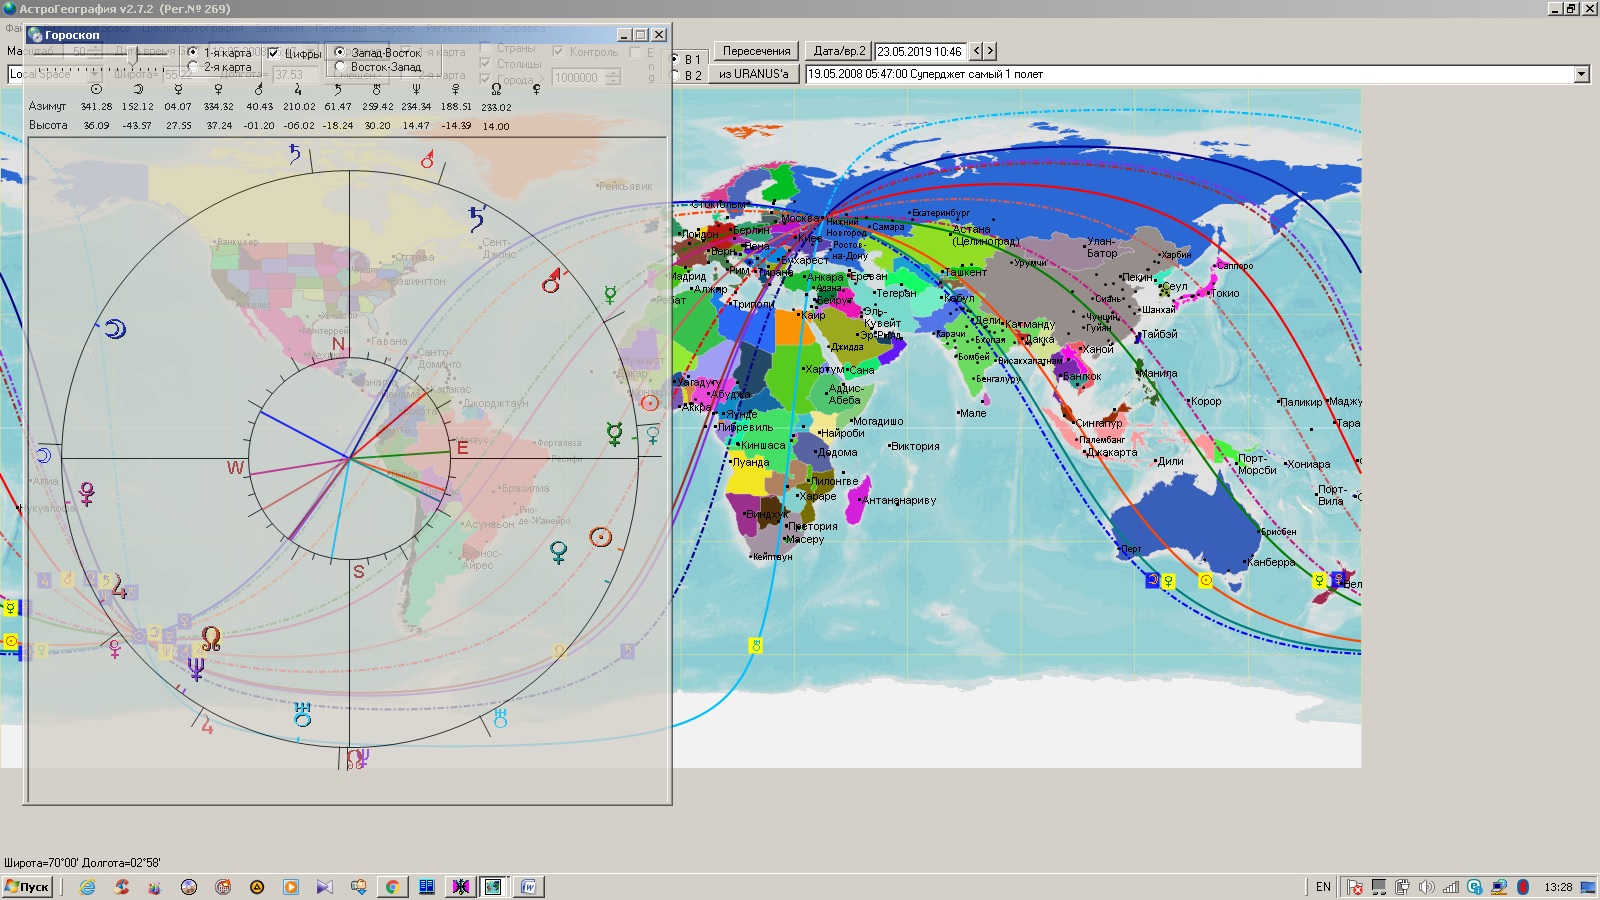Screen dimensions: 1600x900
Task: Click the yellow Sun marker near Australia
Action: (1206, 580)
